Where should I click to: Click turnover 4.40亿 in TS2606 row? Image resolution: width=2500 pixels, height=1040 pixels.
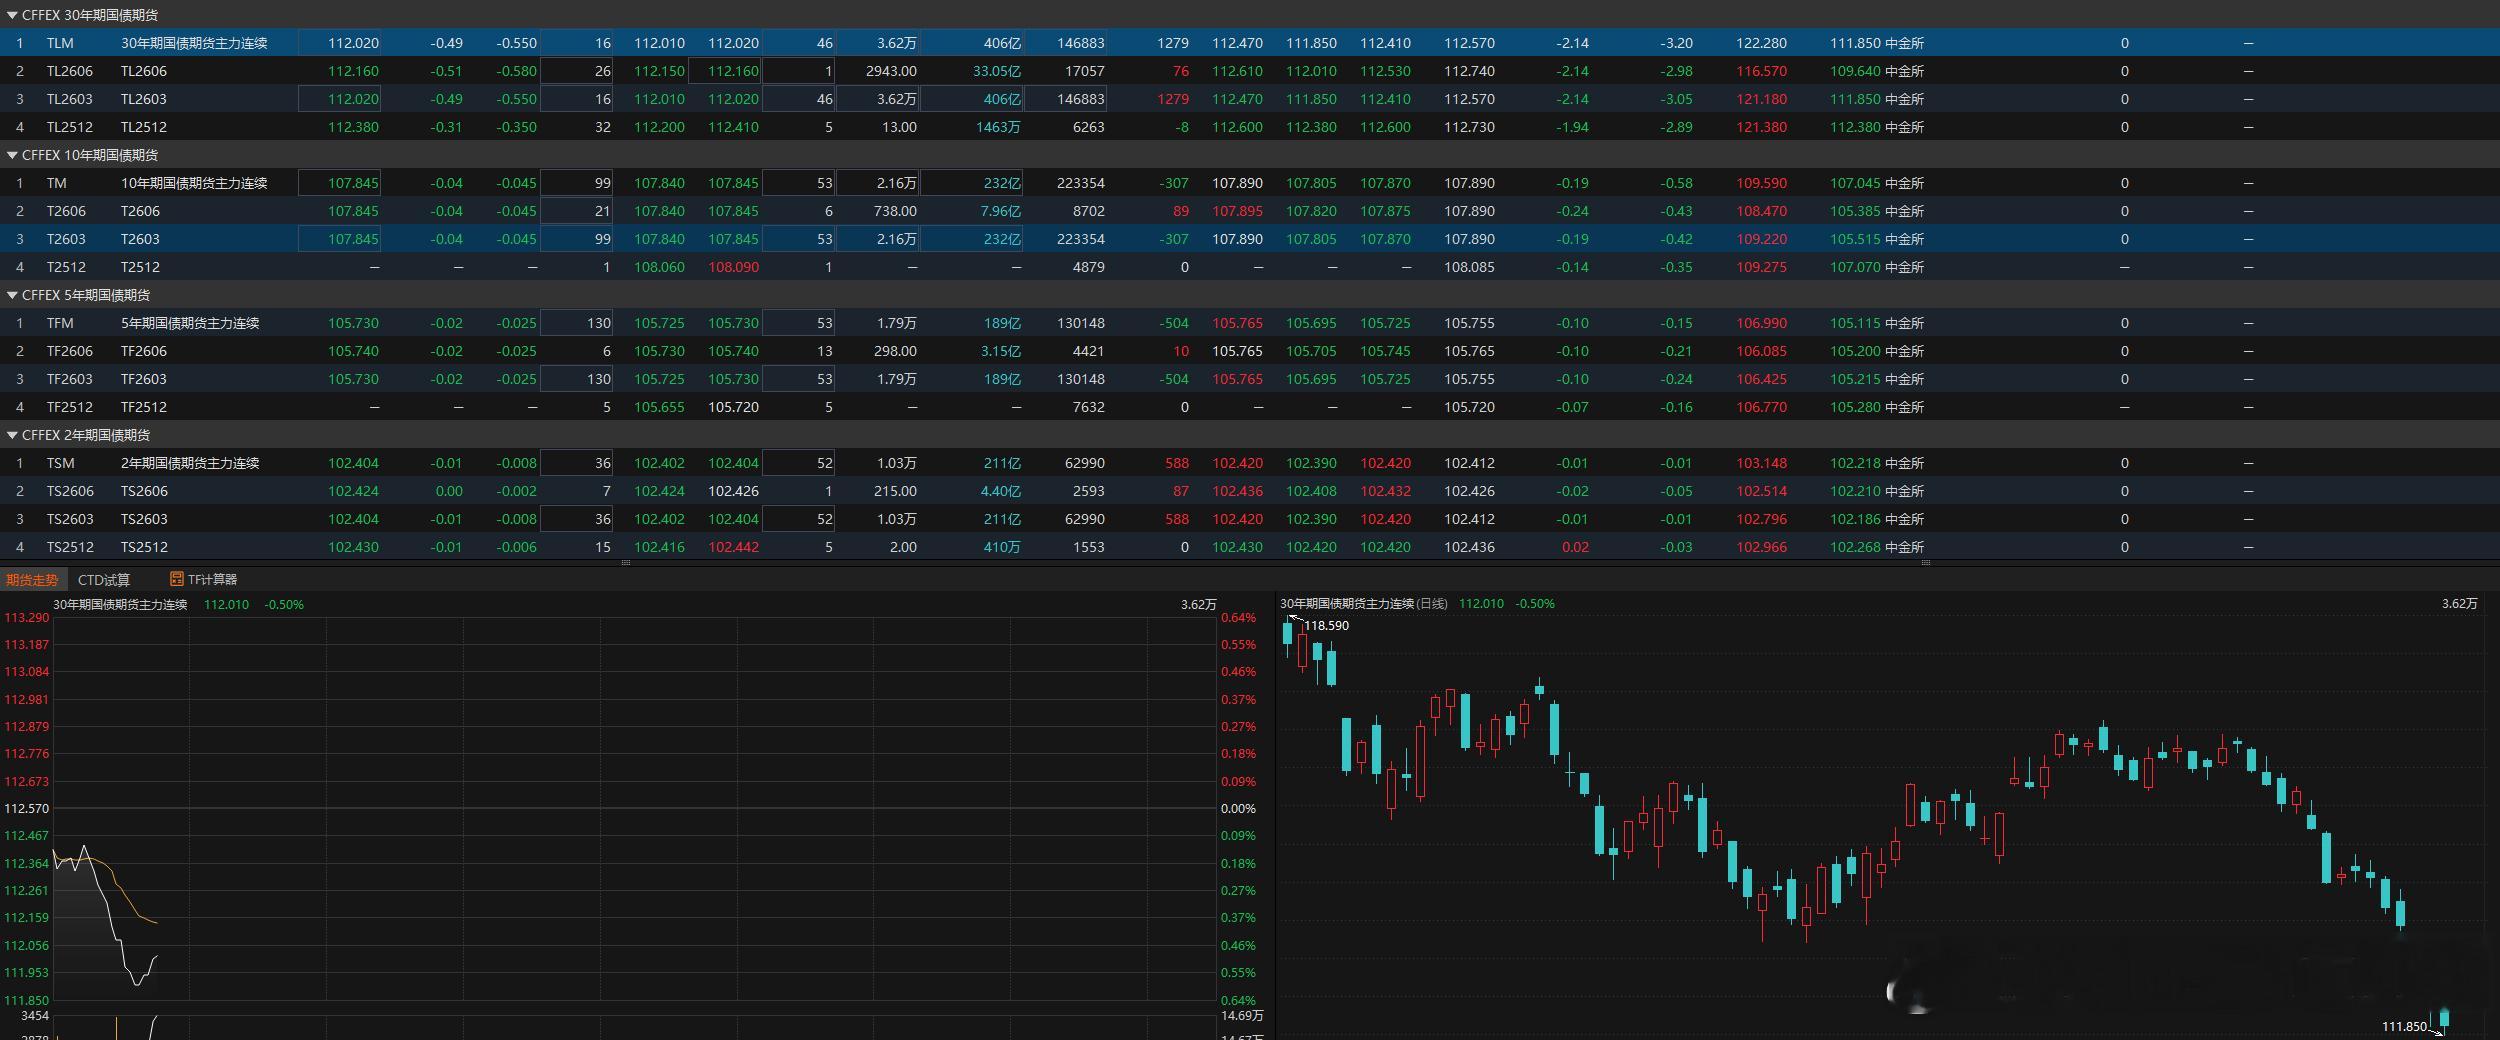[x=1001, y=491]
